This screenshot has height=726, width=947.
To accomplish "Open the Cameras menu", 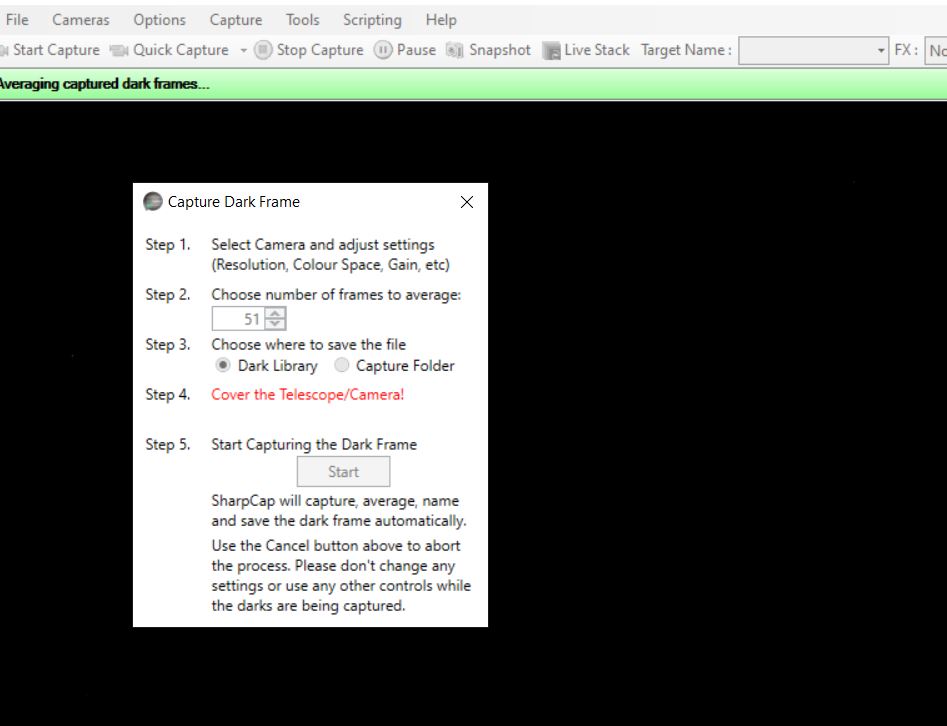I will pyautogui.click(x=80, y=20).
